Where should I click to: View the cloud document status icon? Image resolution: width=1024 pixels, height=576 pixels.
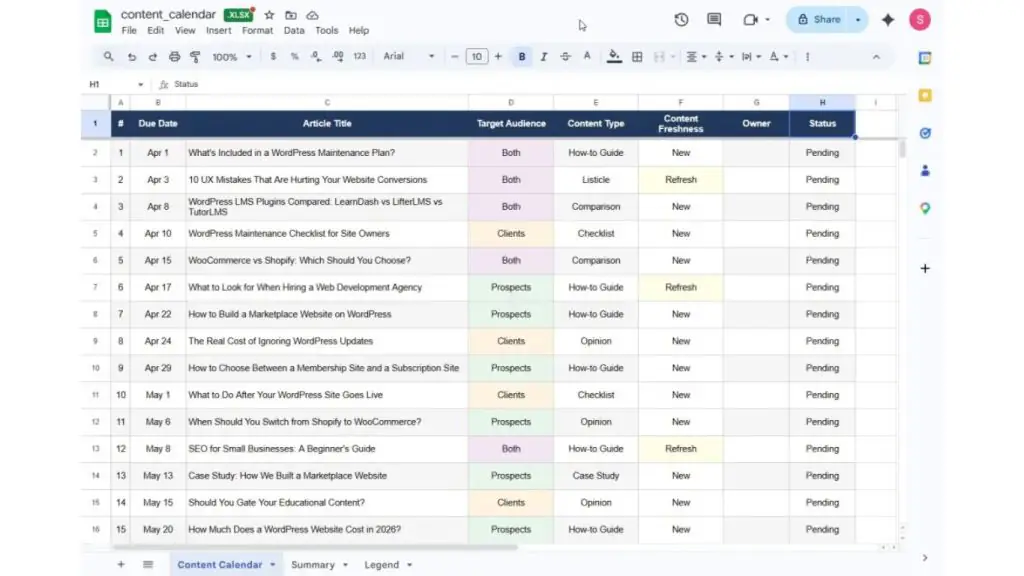tap(312, 15)
